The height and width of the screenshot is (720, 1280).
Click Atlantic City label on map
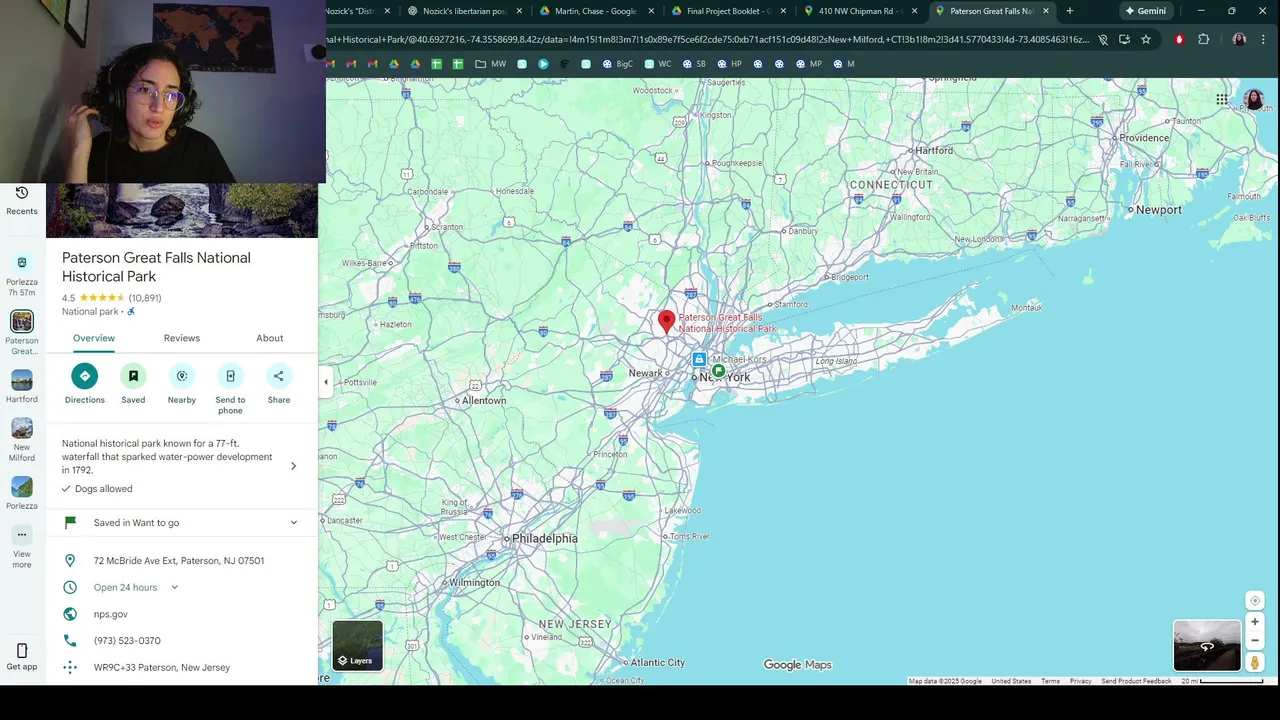[x=657, y=662]
